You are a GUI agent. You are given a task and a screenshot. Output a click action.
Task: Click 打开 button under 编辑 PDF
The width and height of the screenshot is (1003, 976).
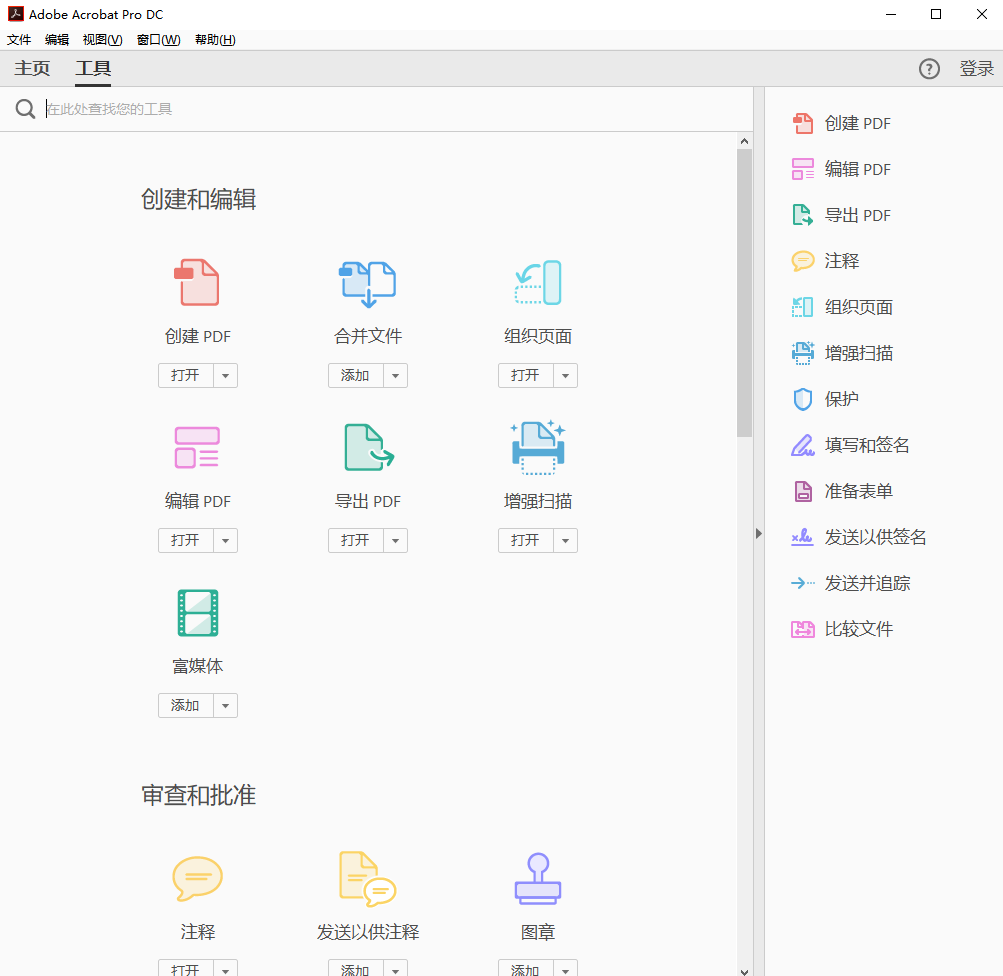(x=186, y=540)
